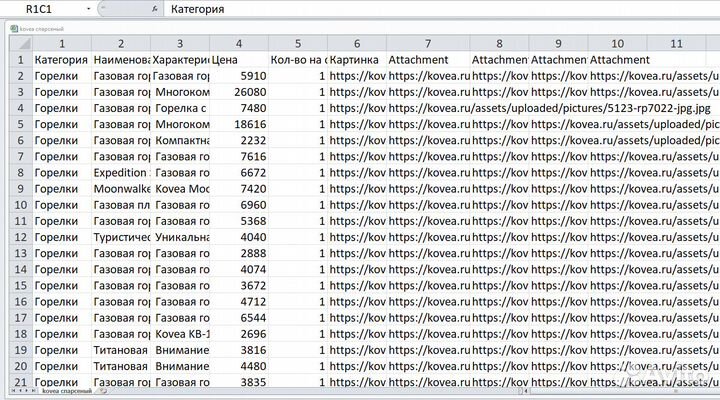The image size is (720, 400).
Task: Select price cell 3816
Action: pos(239,350)
